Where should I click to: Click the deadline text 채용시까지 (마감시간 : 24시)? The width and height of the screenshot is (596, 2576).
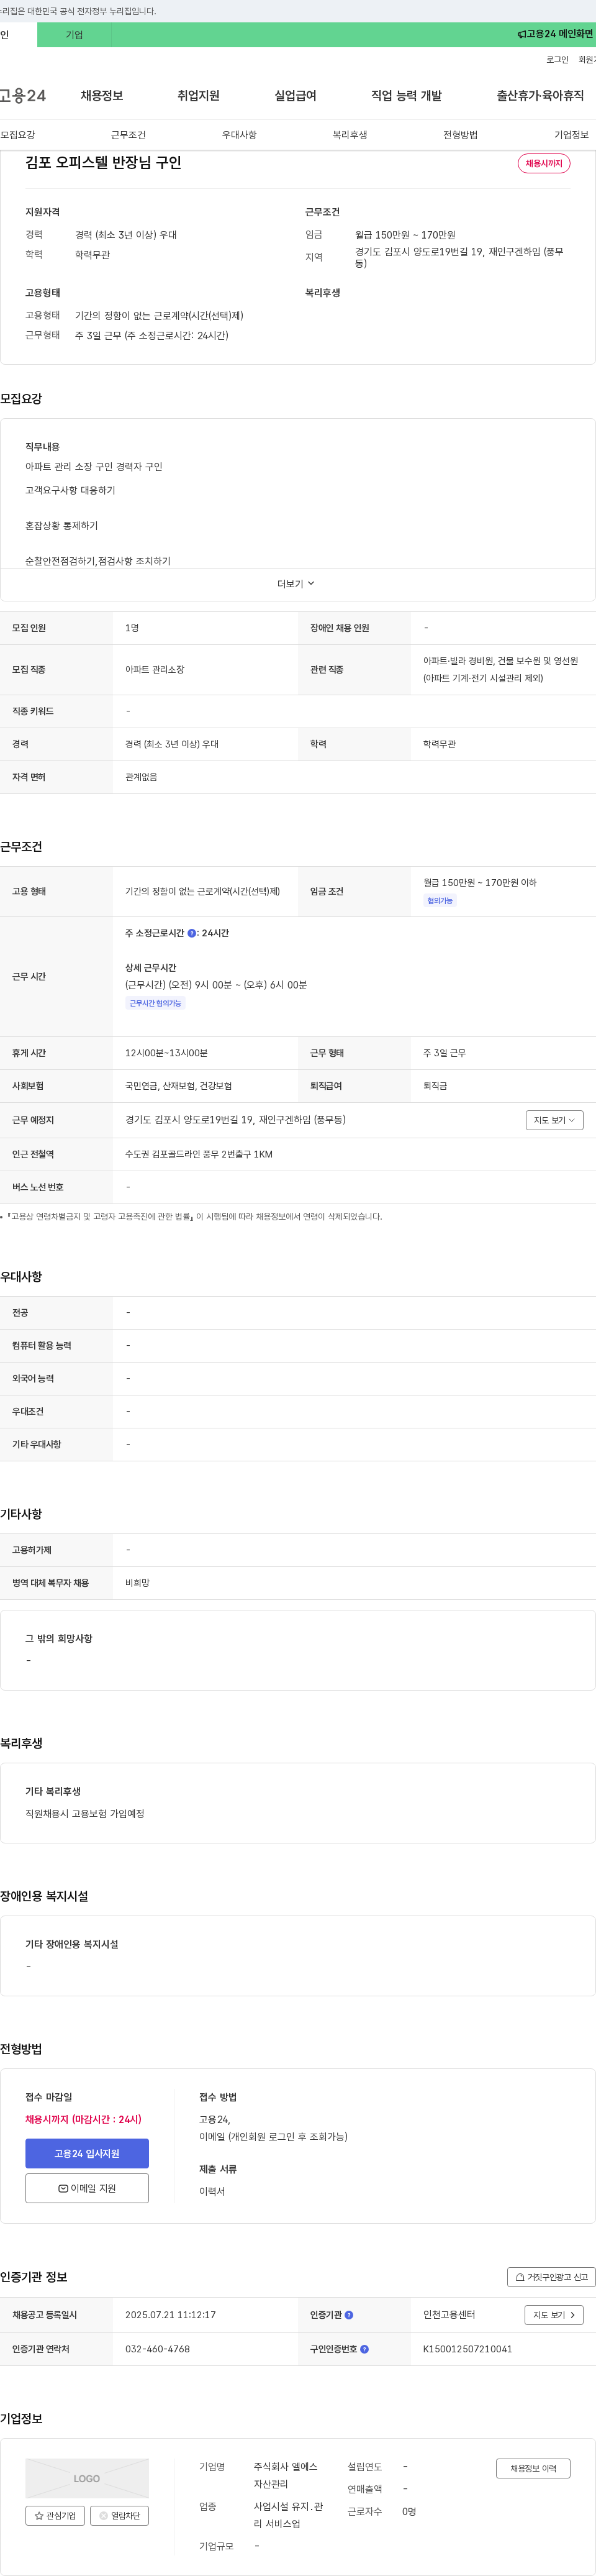point(83,2119)
